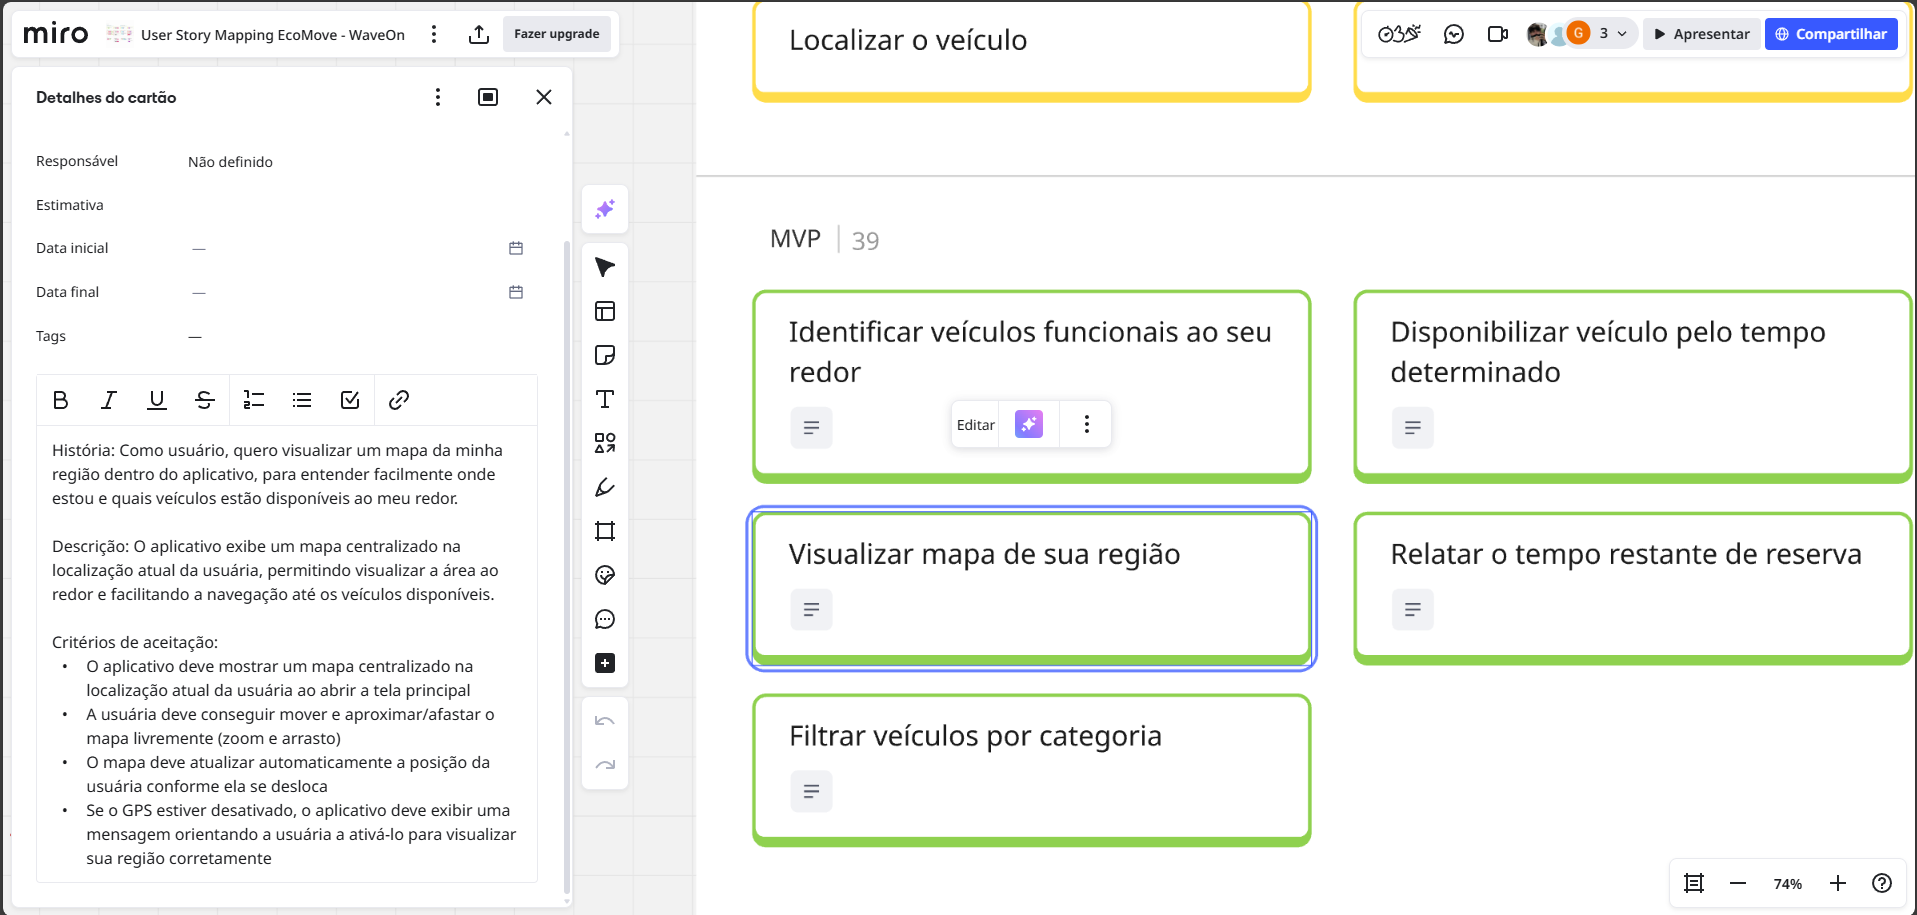Click the Compartilhar button
This screenshot has height=915, width=1917.
(x=1830, y=34)
